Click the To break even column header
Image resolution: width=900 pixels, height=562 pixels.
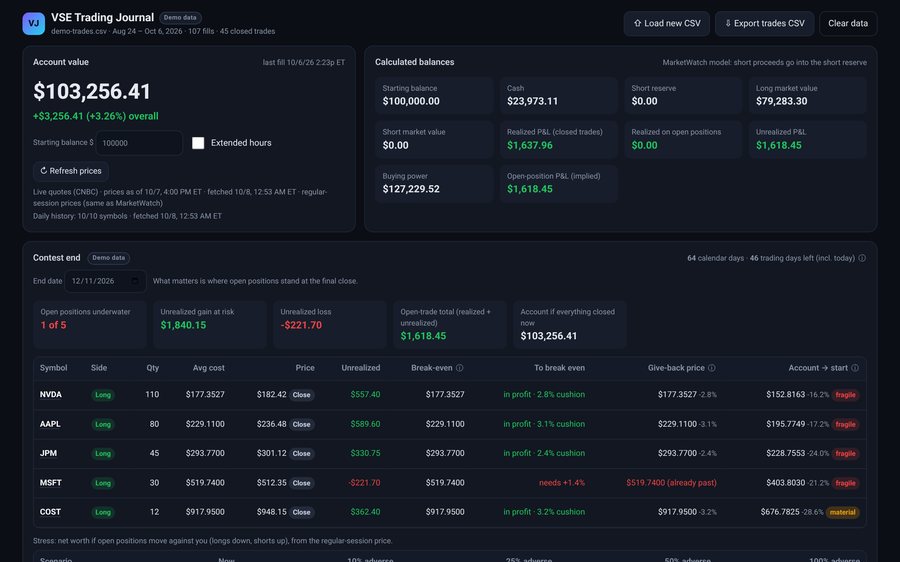tap(559, 367)
